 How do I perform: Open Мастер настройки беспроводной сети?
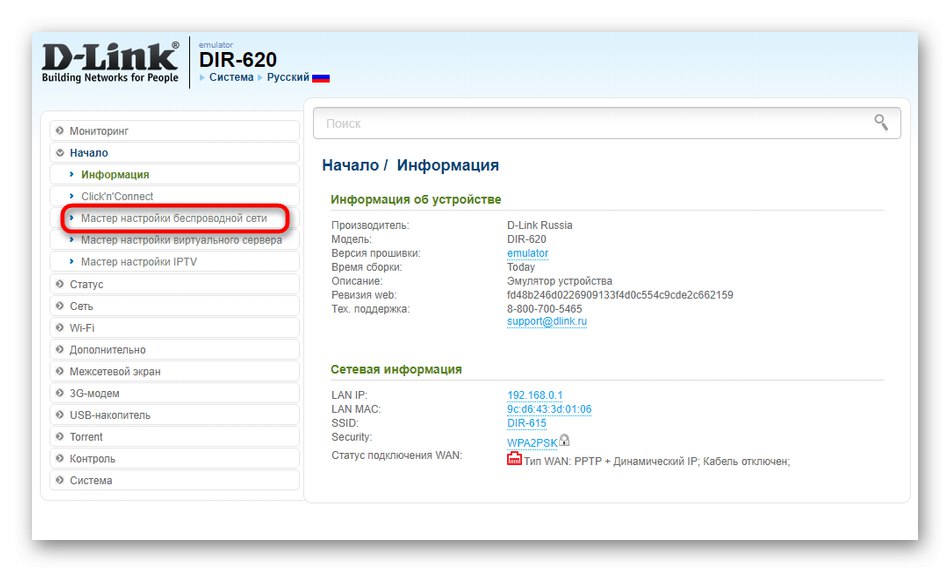click(174, 218)
